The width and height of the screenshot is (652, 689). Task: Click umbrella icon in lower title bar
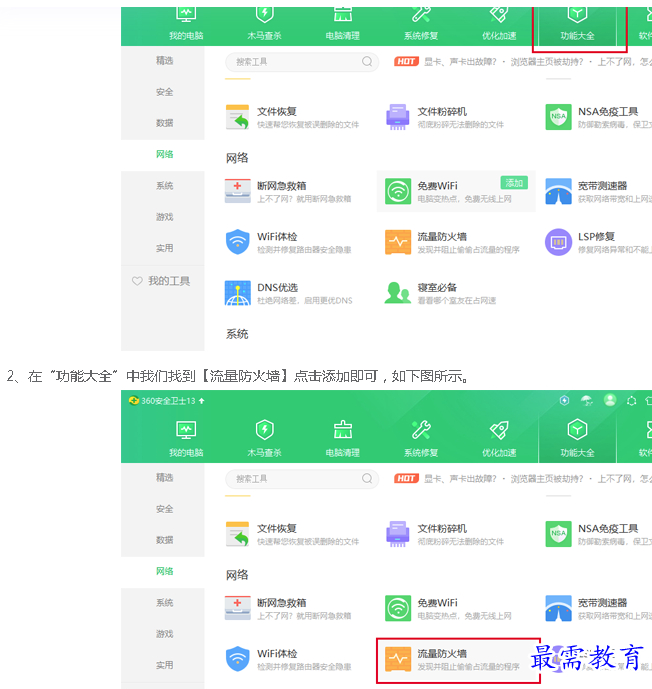pyautogui.click(x=587, y=400)
